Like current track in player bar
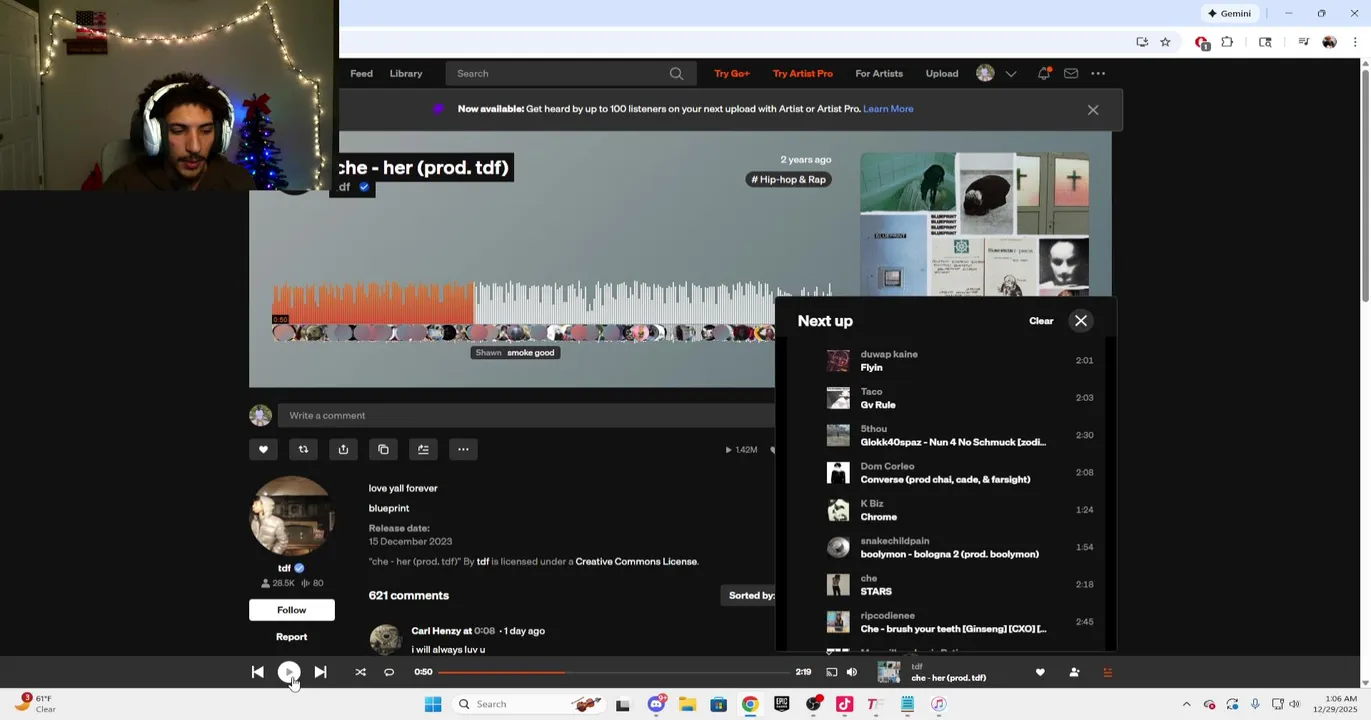The width and height of the screenshot is (1371, 720). [x=1040, y=672]
